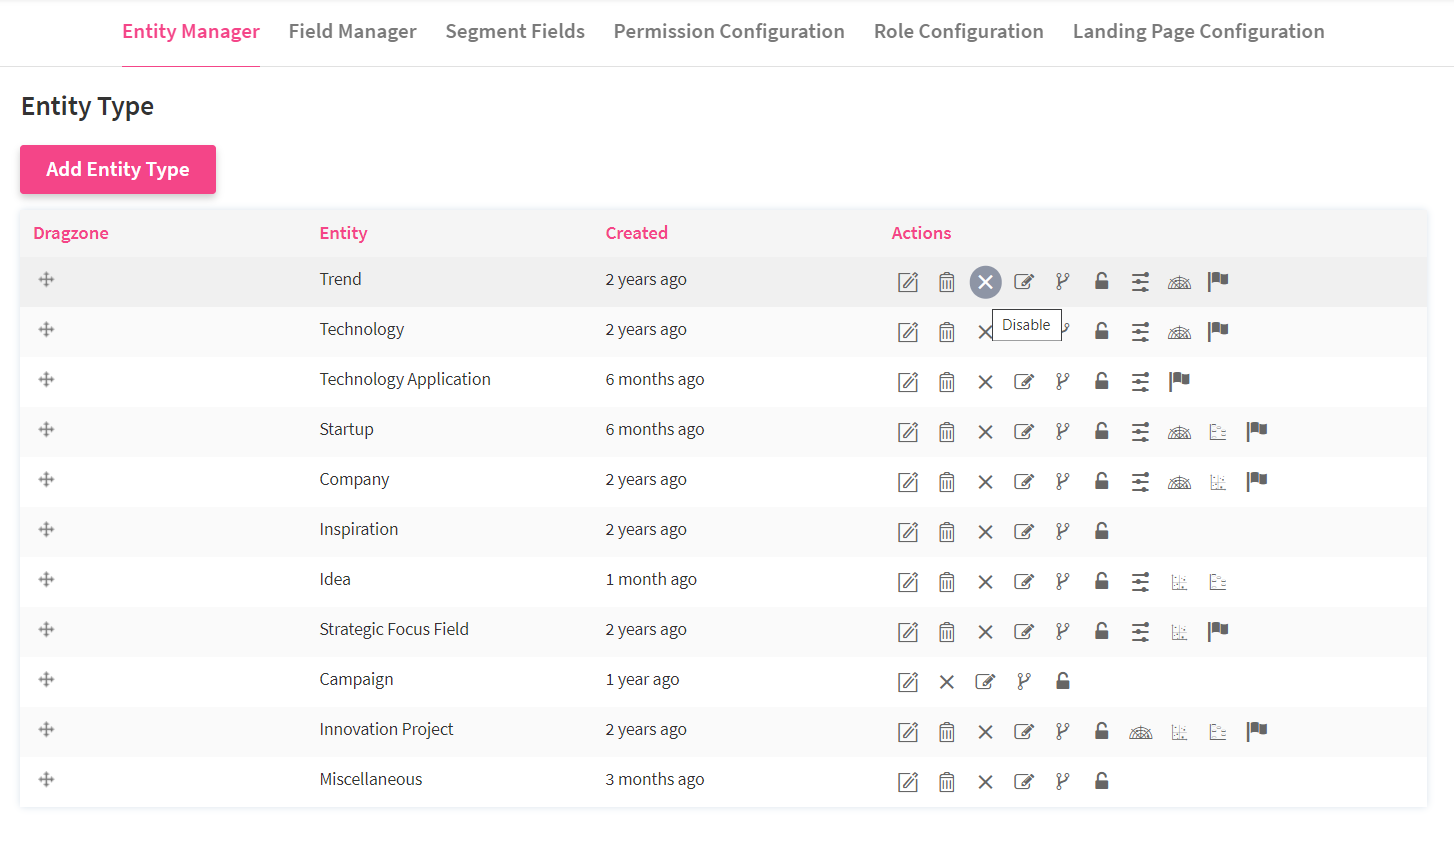
Task: Click the flag icon in Company row
Action: click(x=1256, y=481)
